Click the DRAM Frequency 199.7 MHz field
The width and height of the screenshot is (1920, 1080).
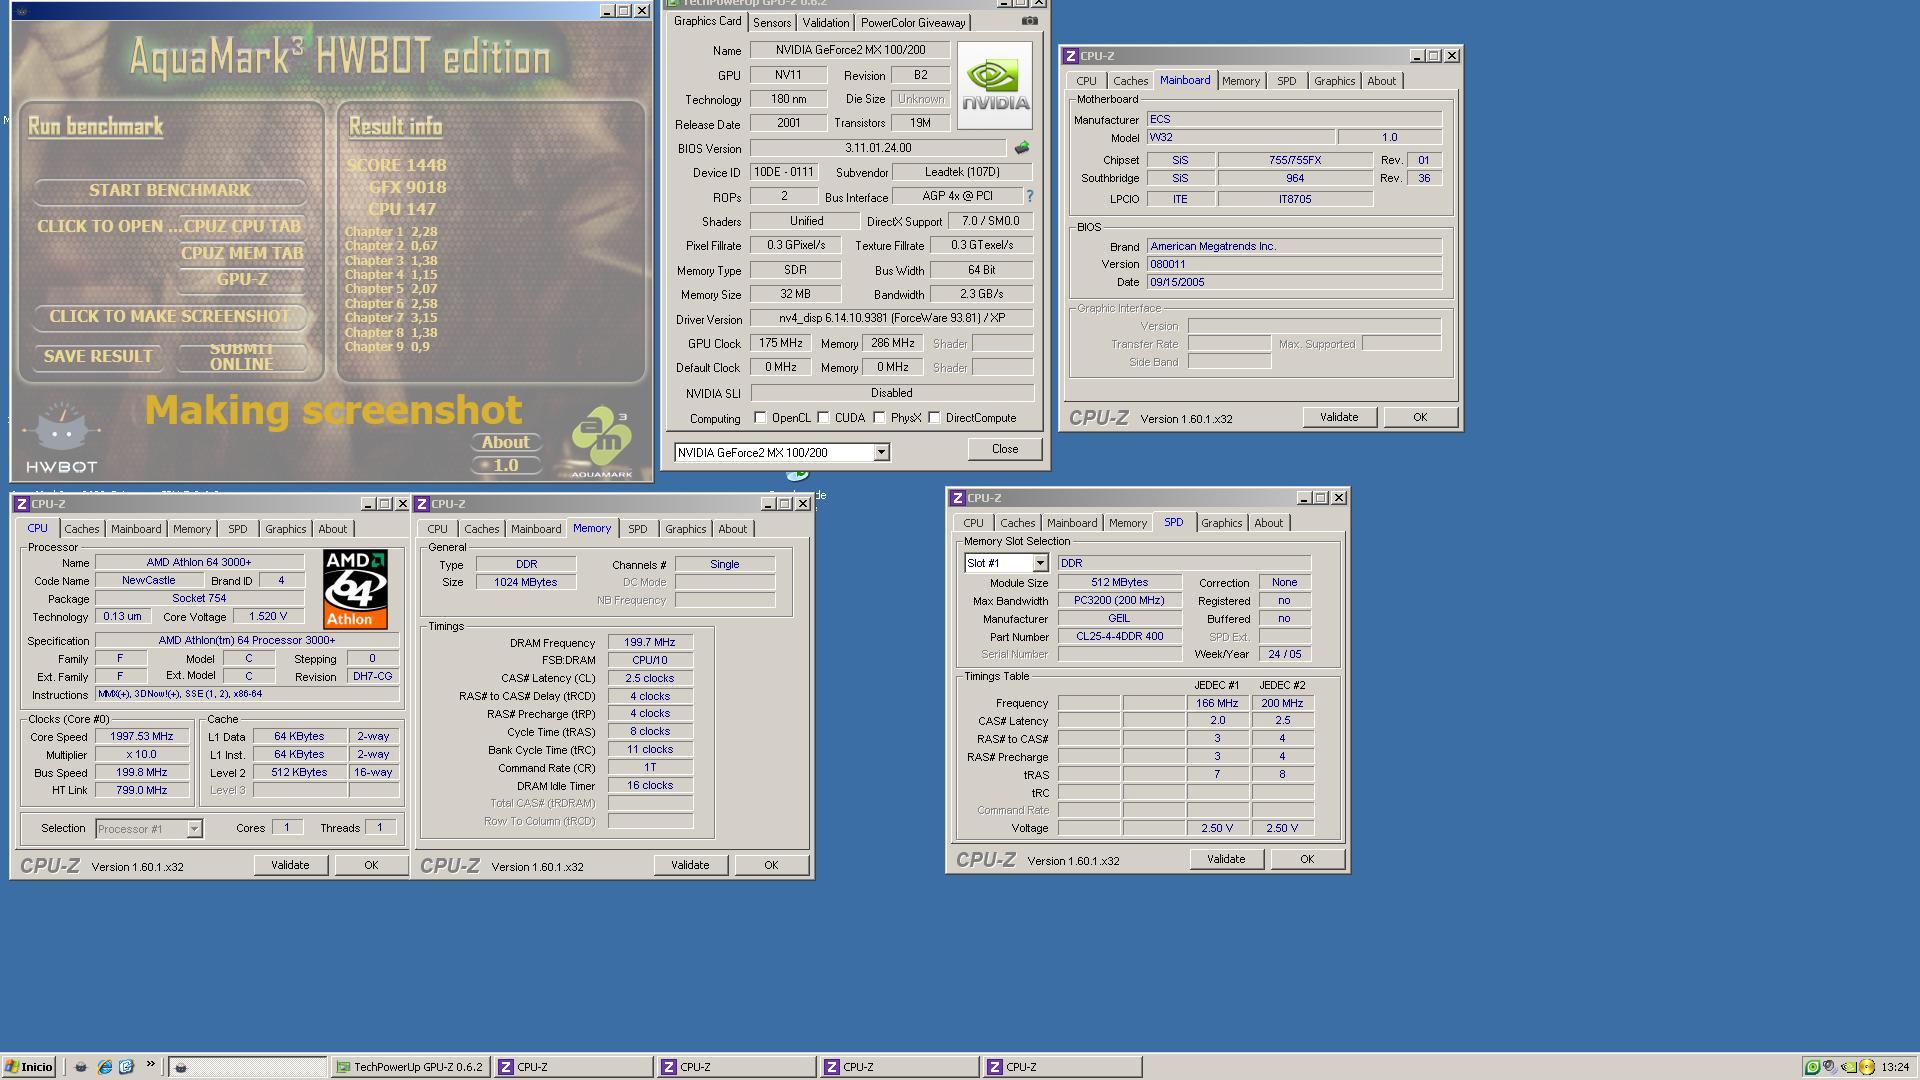(x=650, y=643)
